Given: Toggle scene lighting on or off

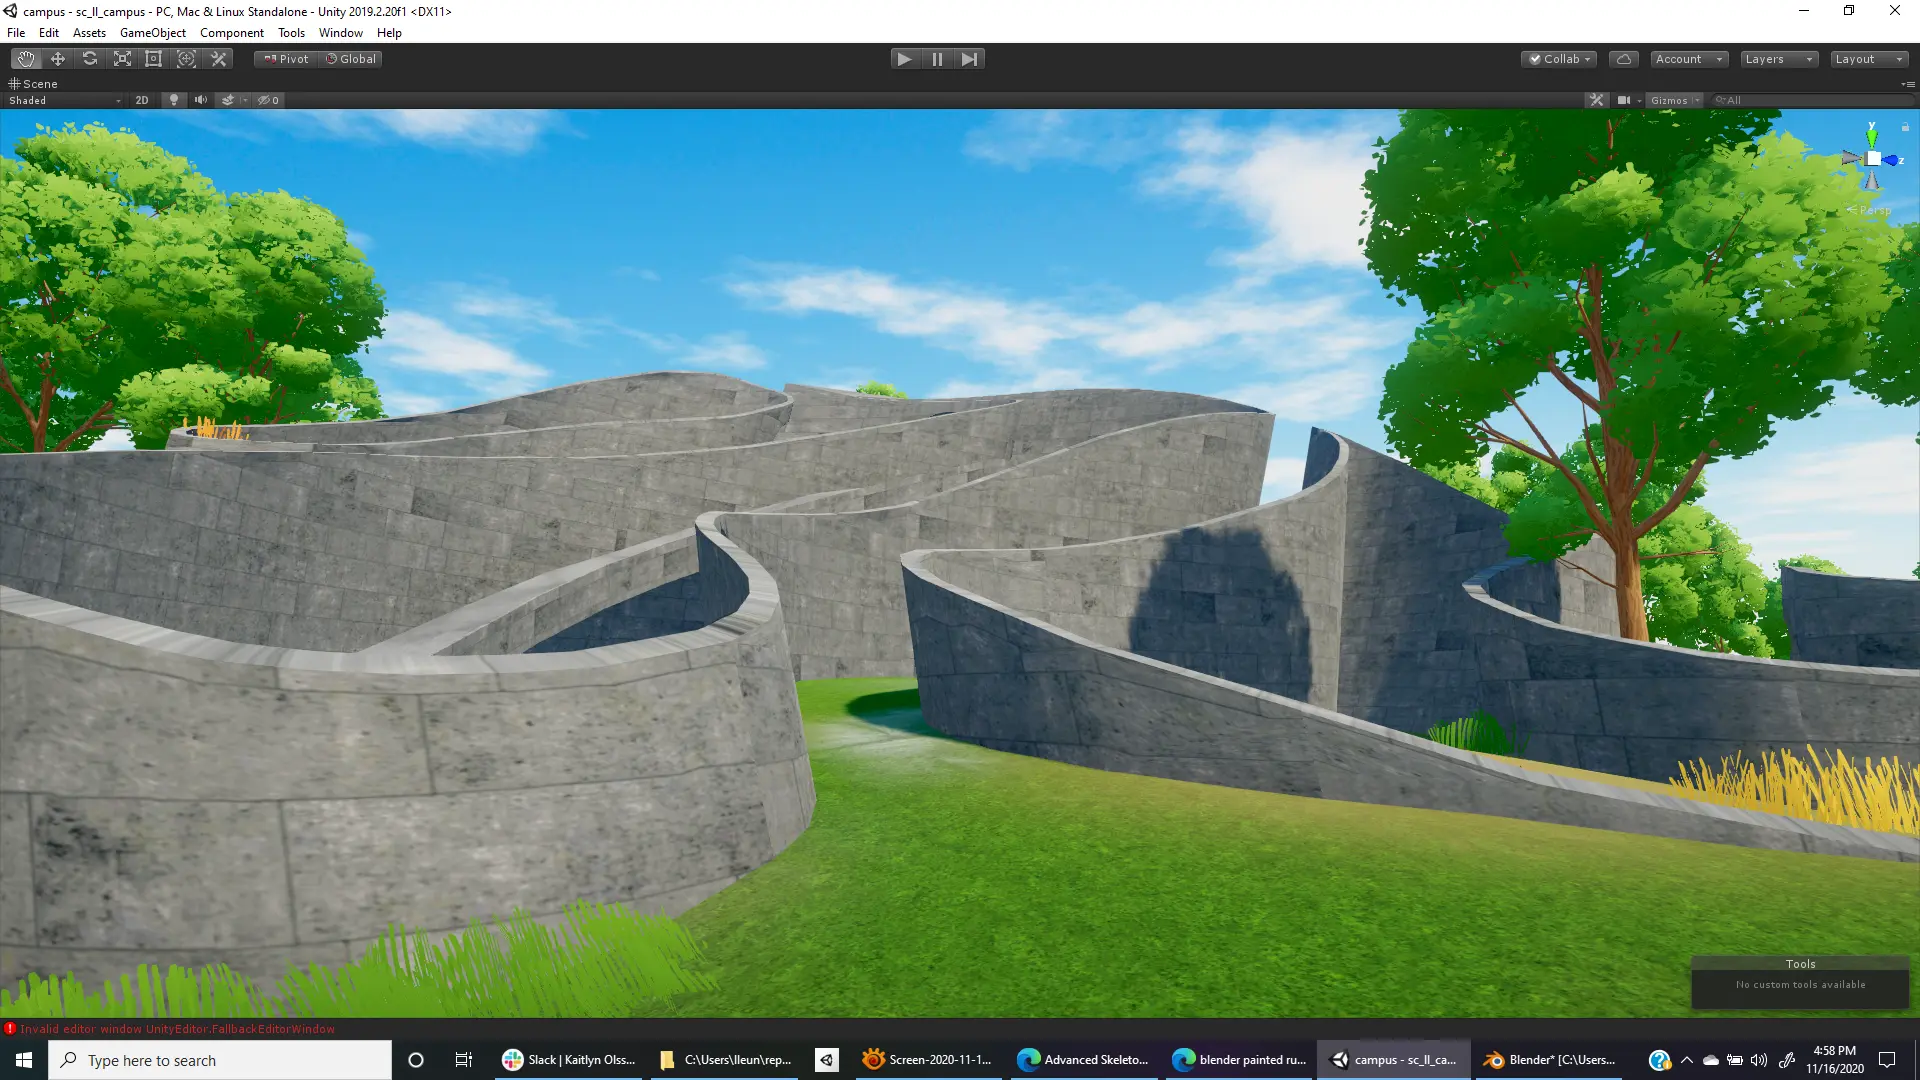Looking at the screenshot, I should (174, 100).
